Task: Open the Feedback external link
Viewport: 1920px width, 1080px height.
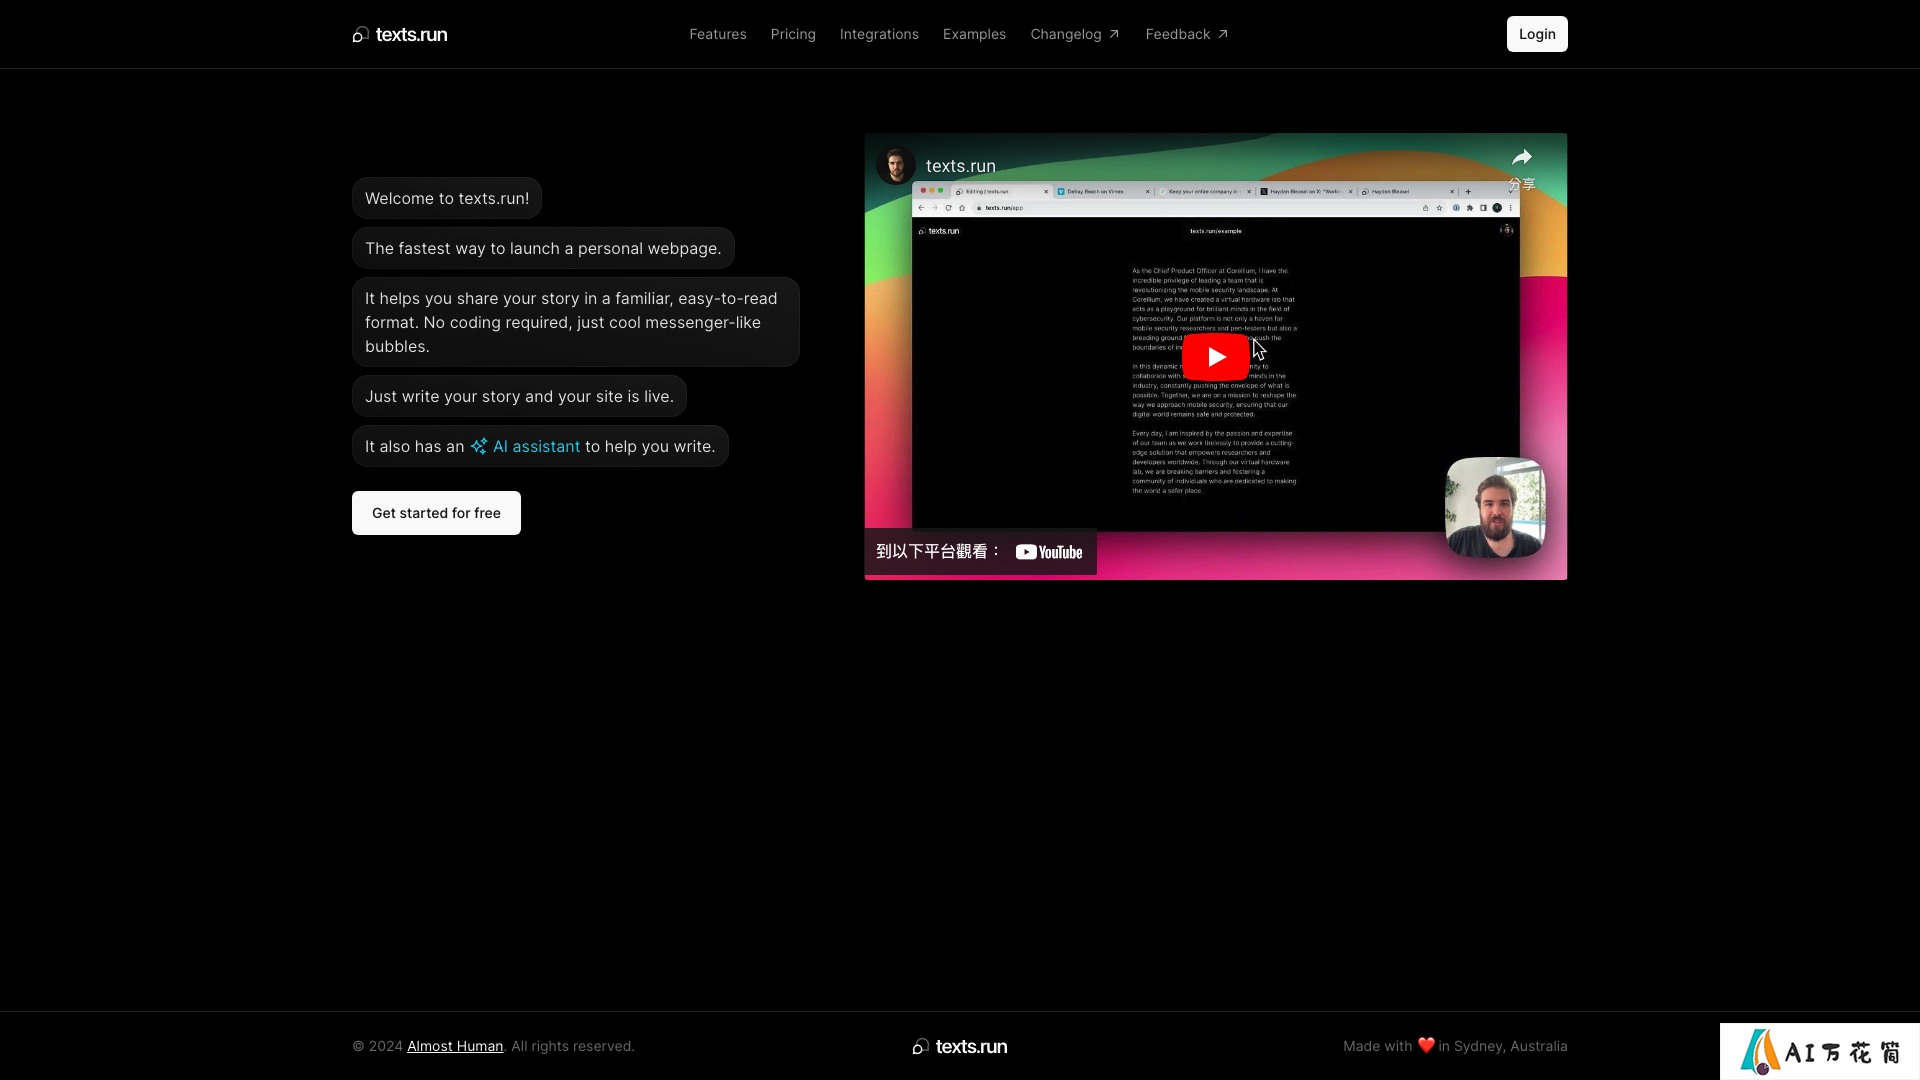Action: point(1187,34)
